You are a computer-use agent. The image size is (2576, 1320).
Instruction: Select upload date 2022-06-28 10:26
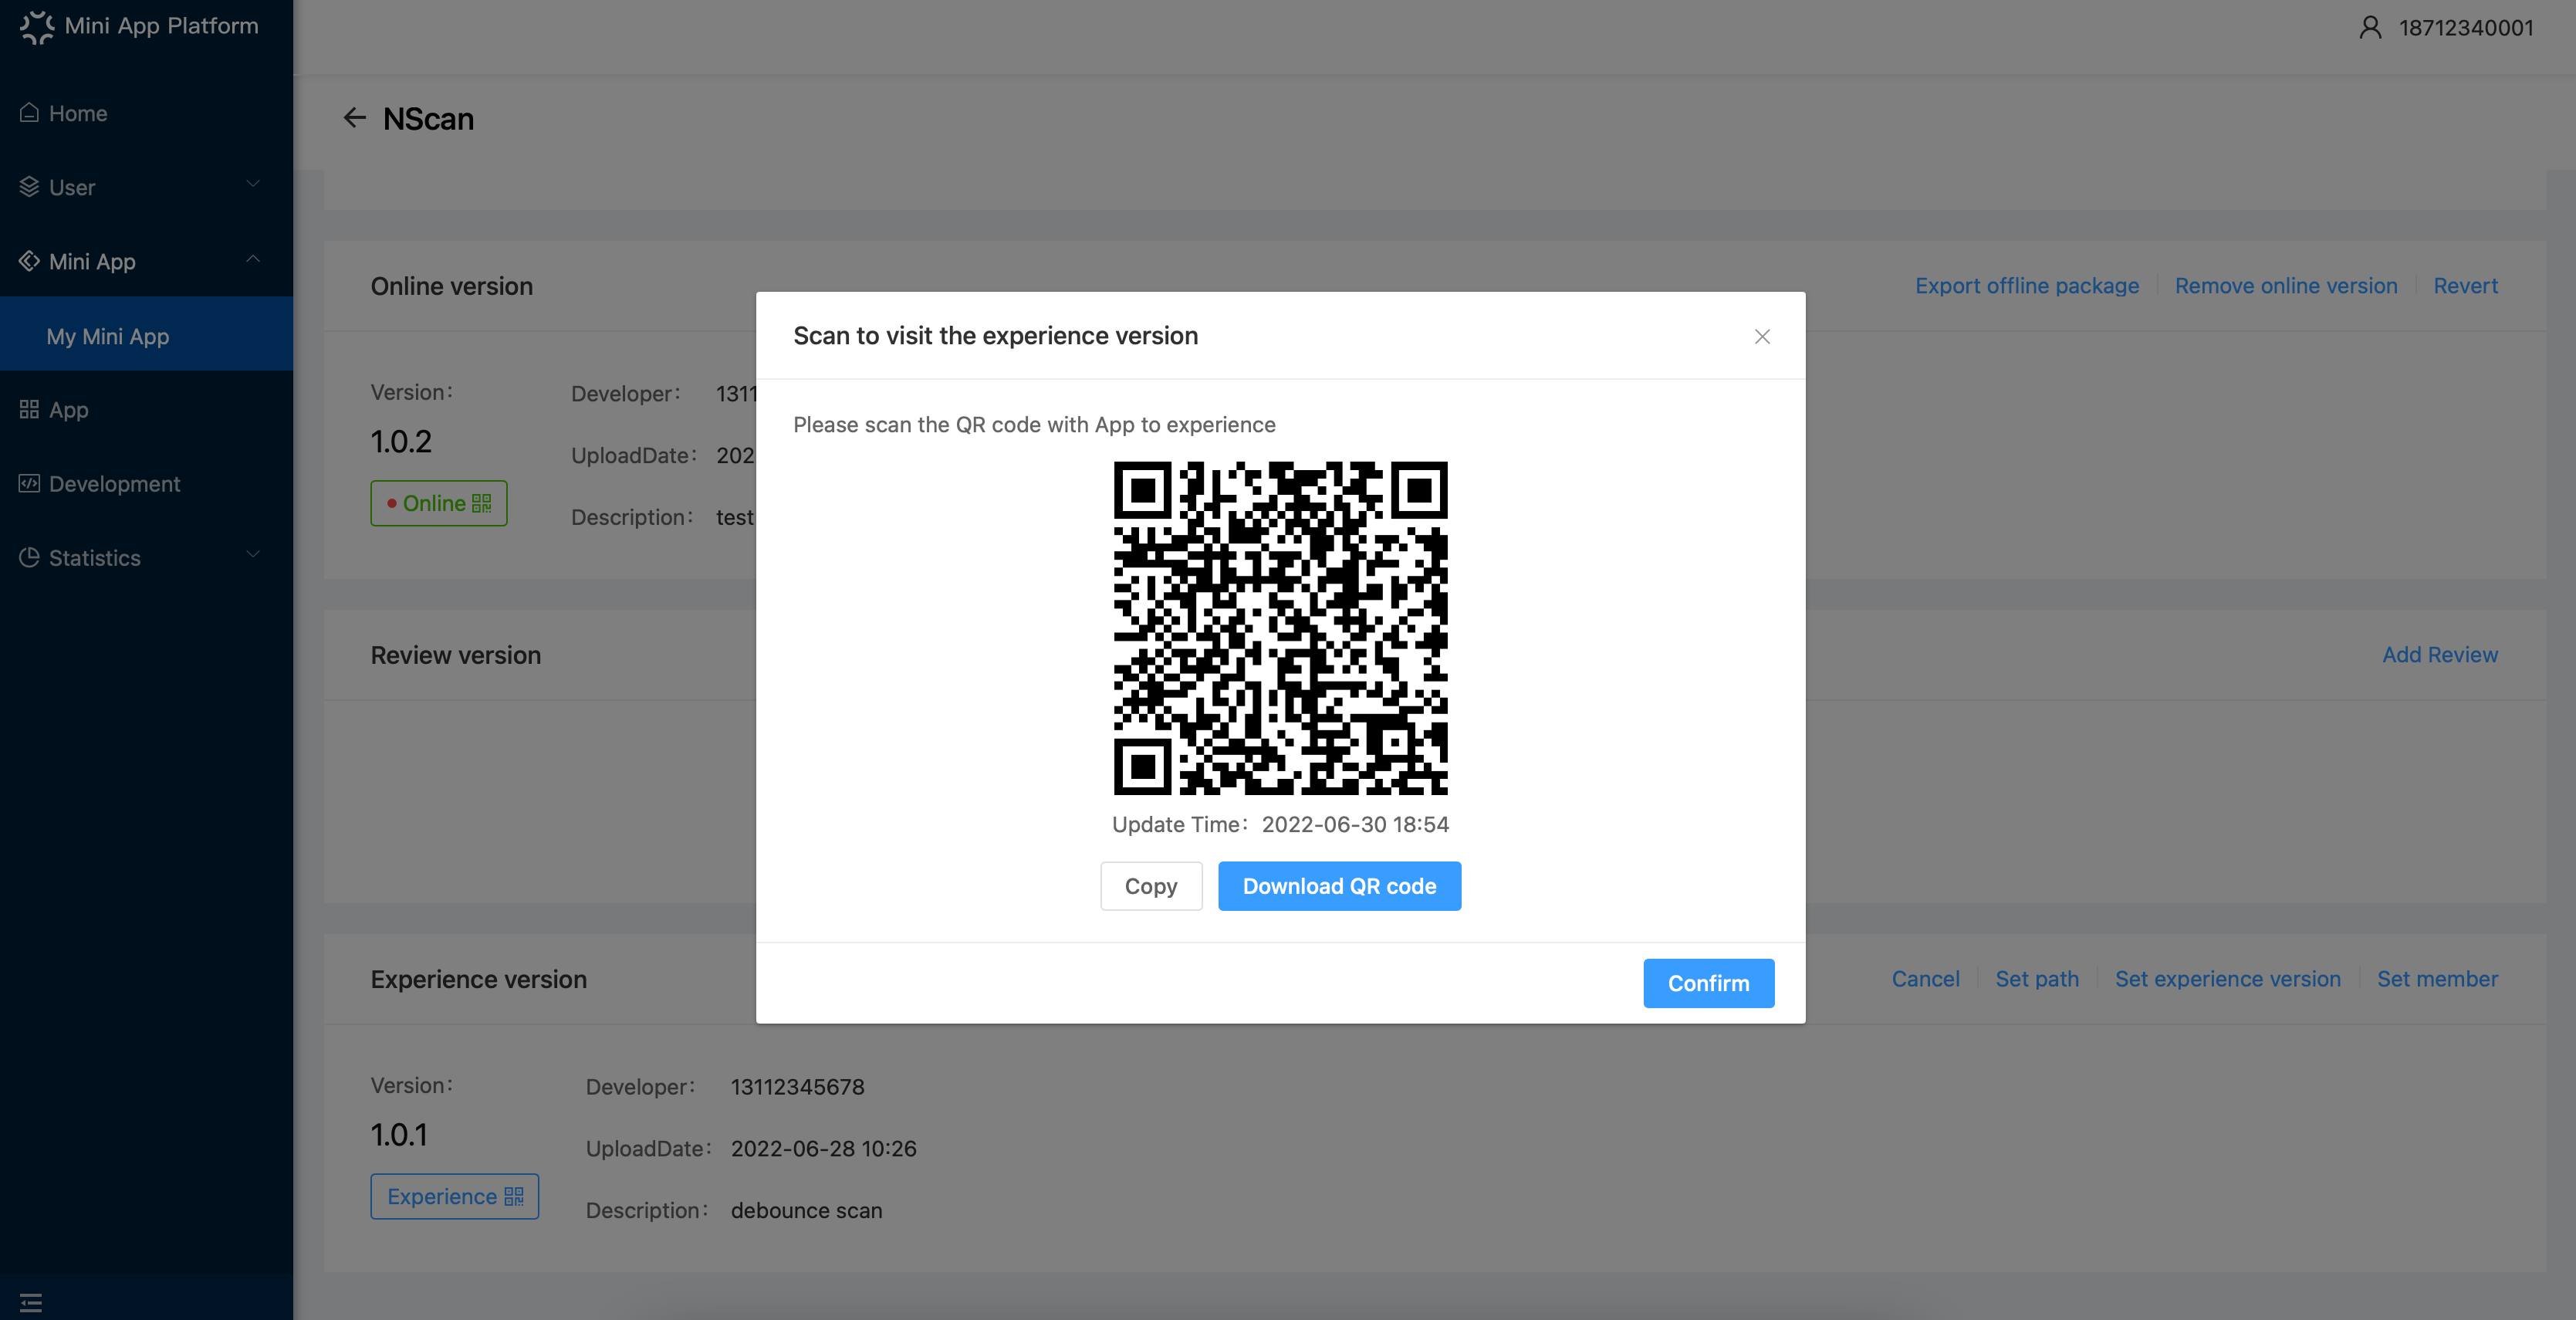(824, 1149)
